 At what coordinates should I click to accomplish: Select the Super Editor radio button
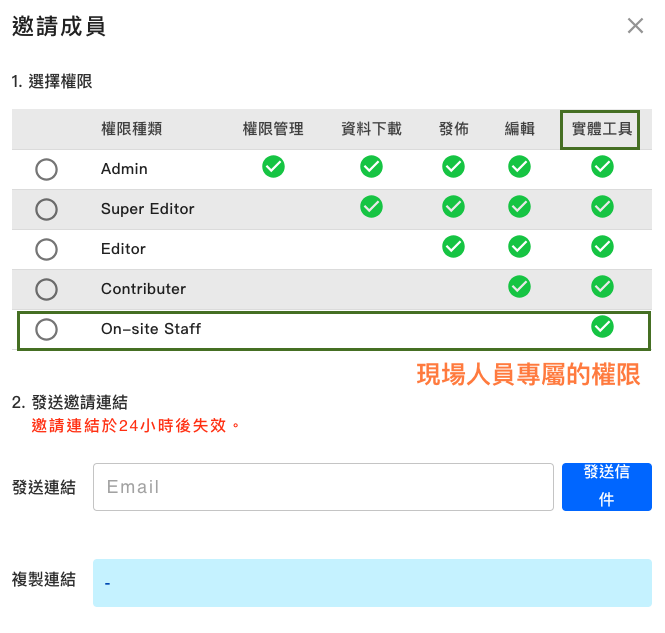(x=46, y=210)
